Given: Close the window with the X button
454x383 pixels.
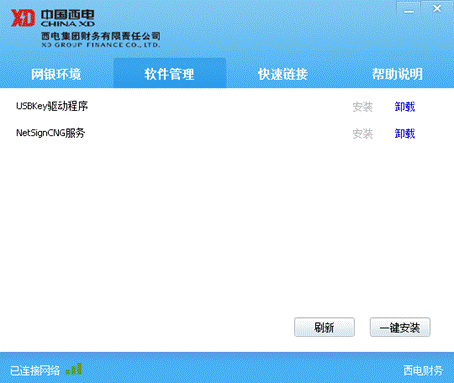Looking at the screenshot, I should pyautogui.click(x=437, y=9).
